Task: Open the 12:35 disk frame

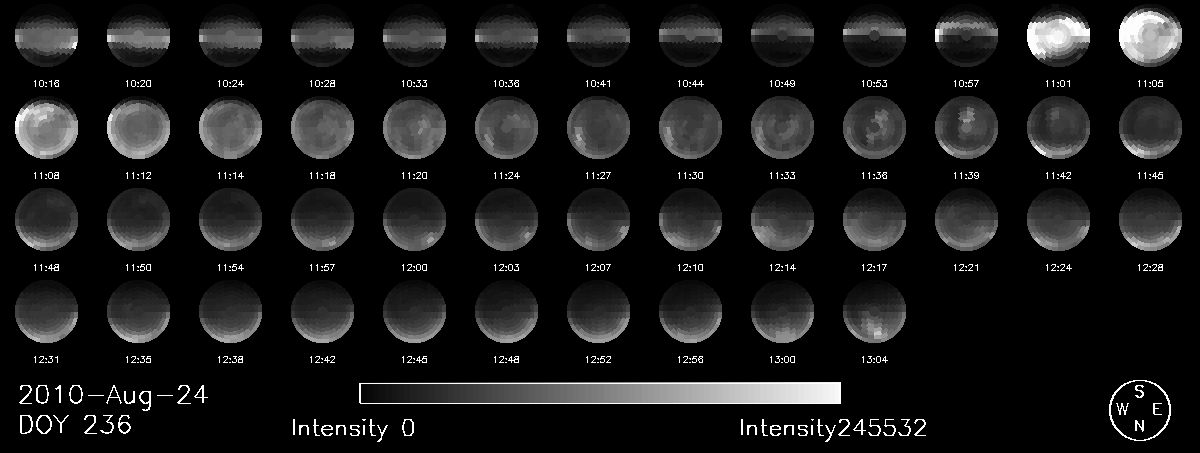Action: pyautogui.click(x=139, y=313)
